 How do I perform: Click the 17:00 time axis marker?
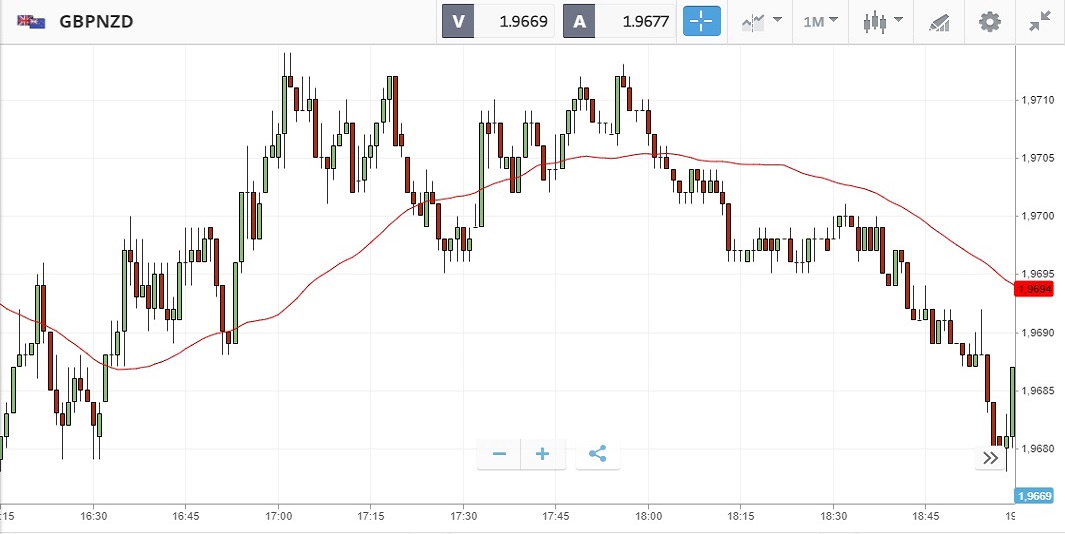pyautogui.click(x=279, y=517)
